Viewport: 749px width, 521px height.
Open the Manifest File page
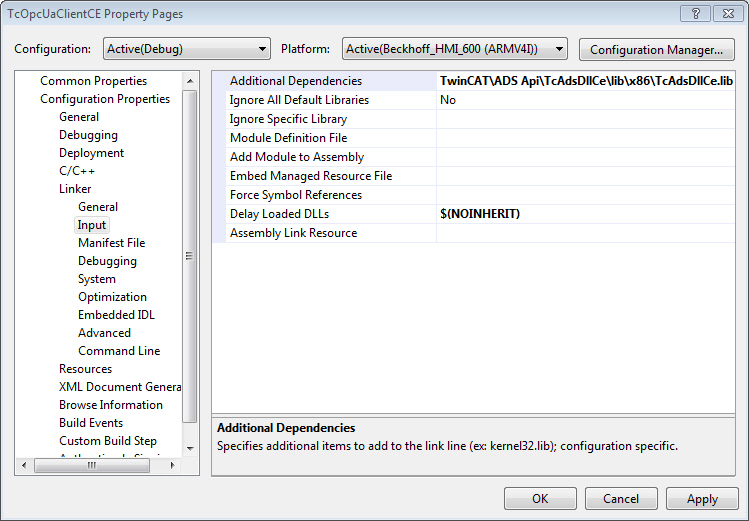click(111, 243)
